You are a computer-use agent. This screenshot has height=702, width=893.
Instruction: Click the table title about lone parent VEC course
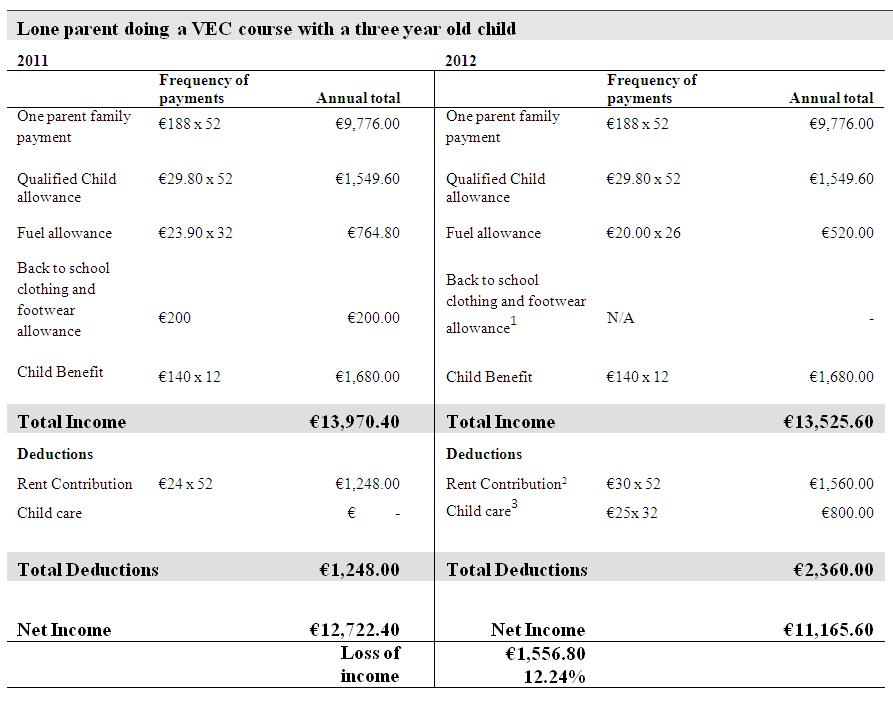[267, 28]
